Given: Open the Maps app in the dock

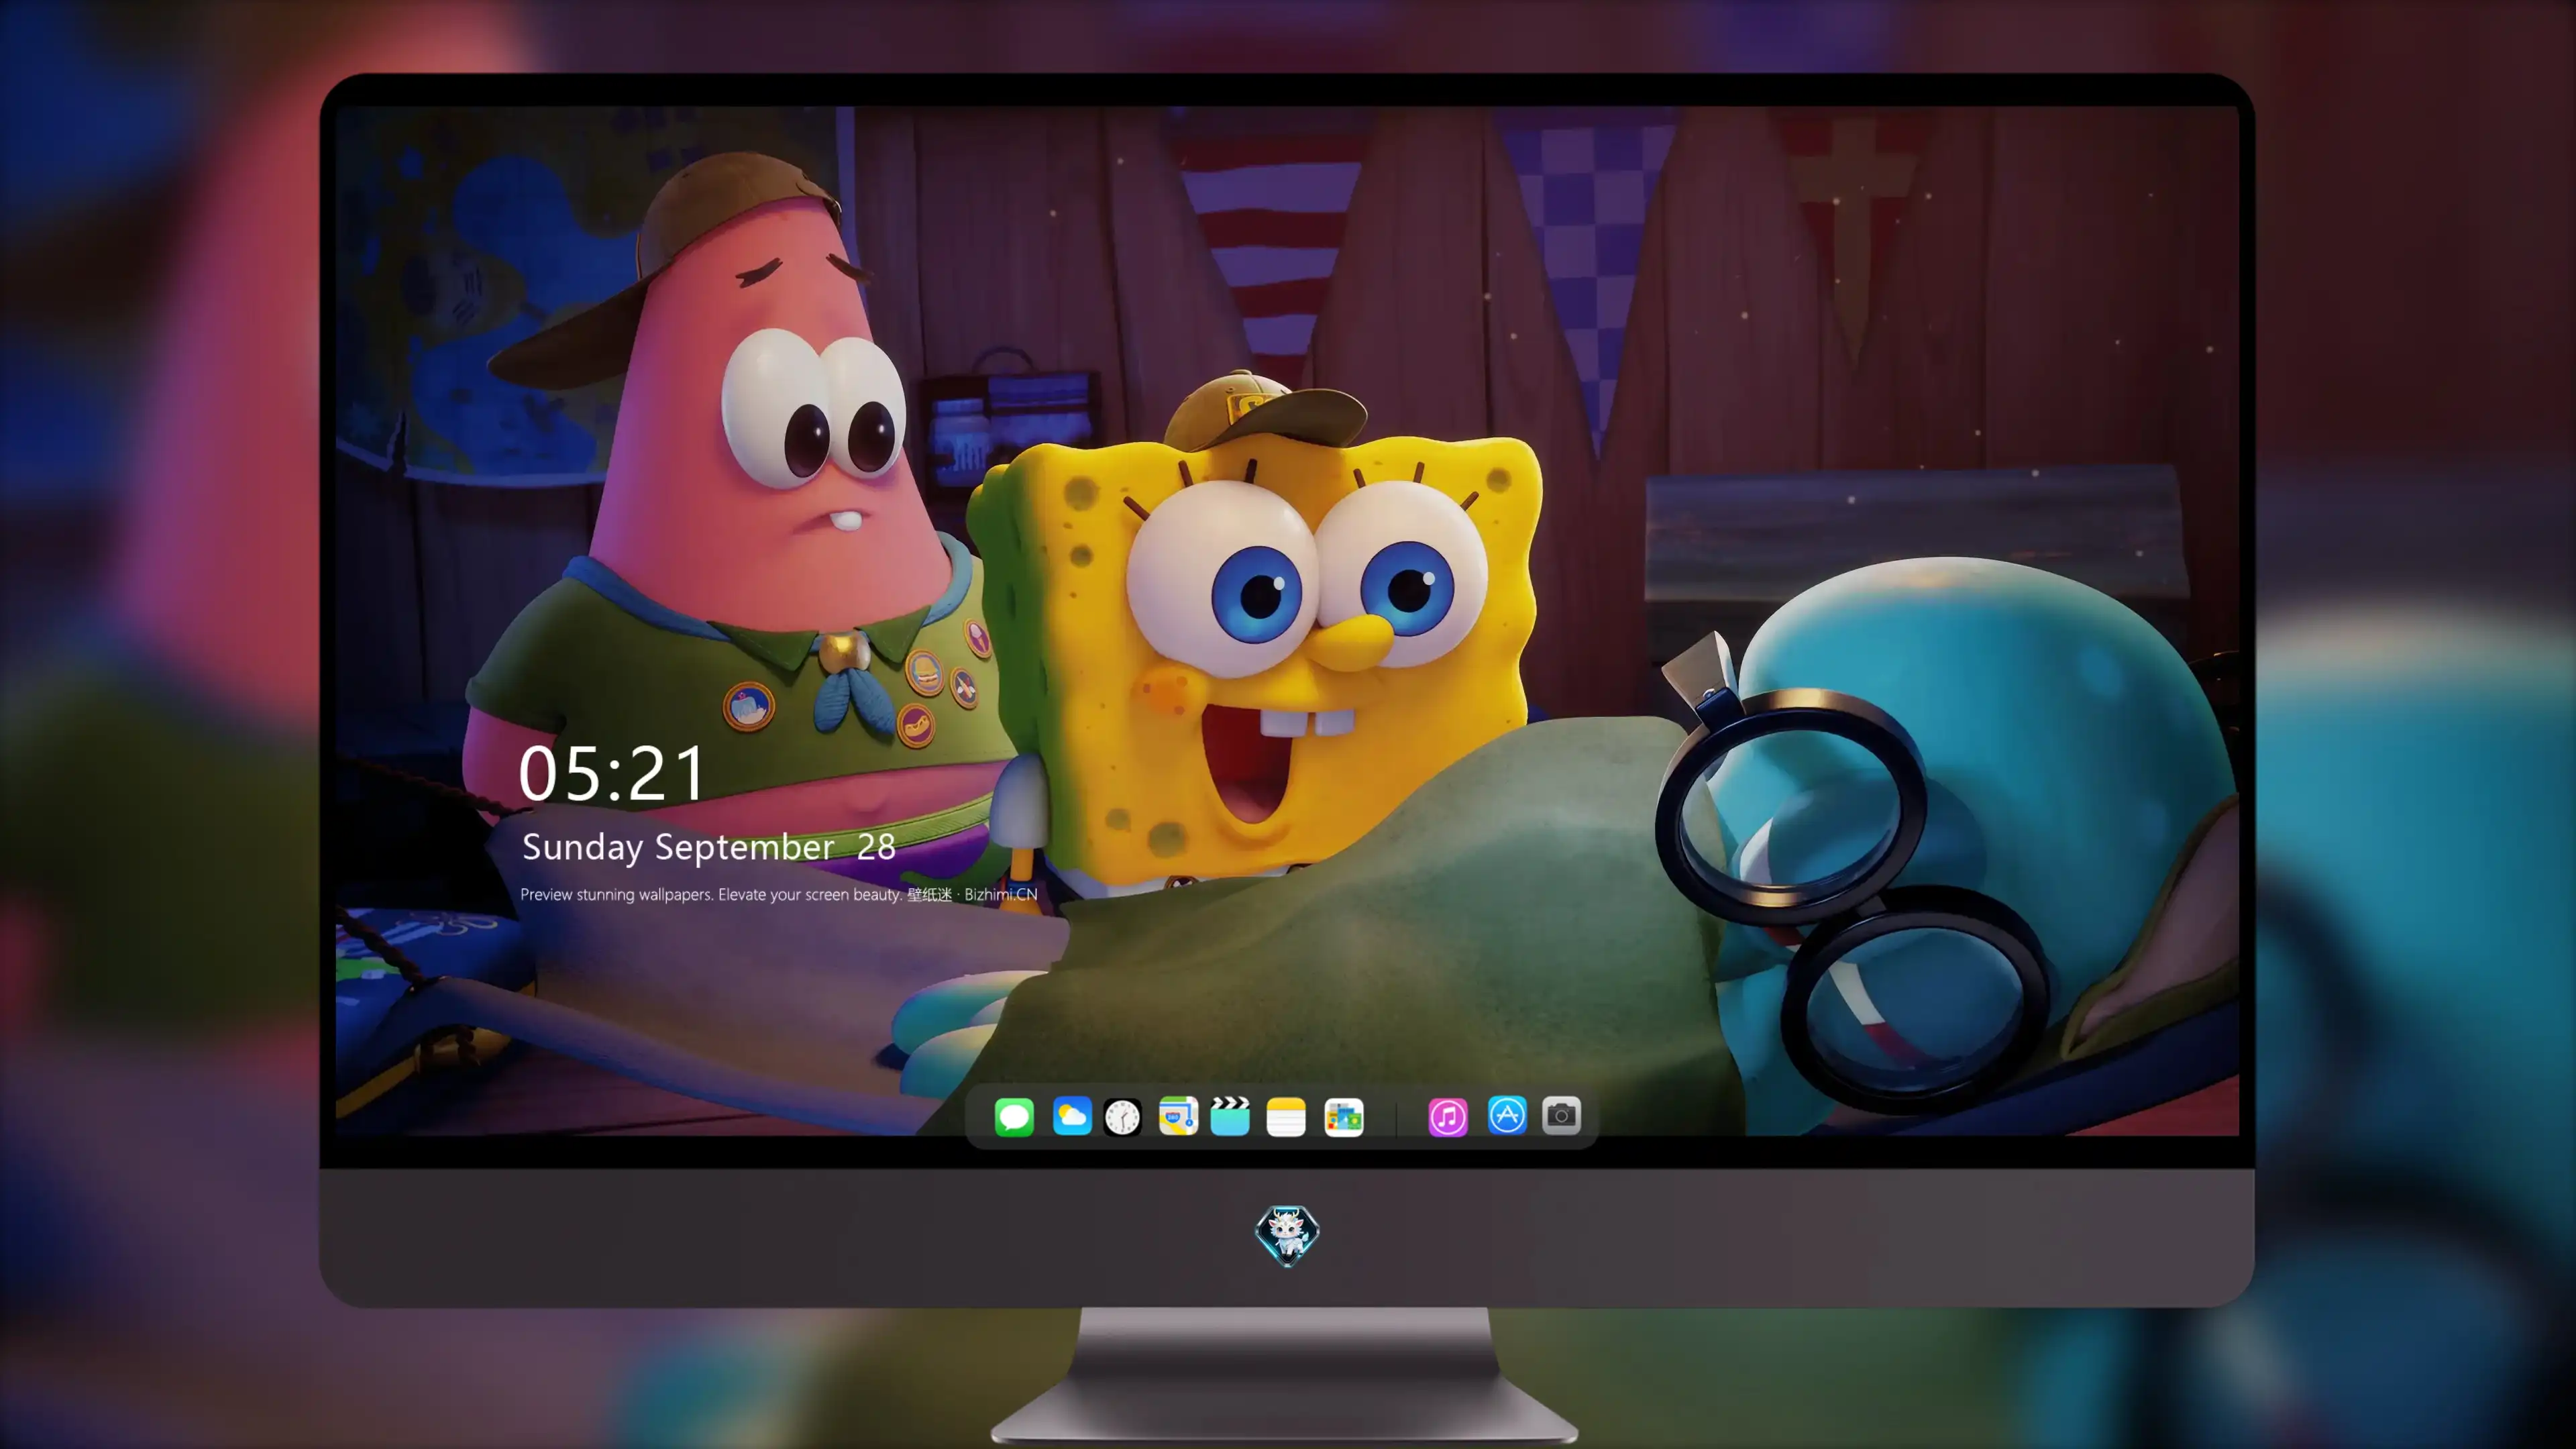Looking at the screenshot, I should click(x=1178, y=1116).
